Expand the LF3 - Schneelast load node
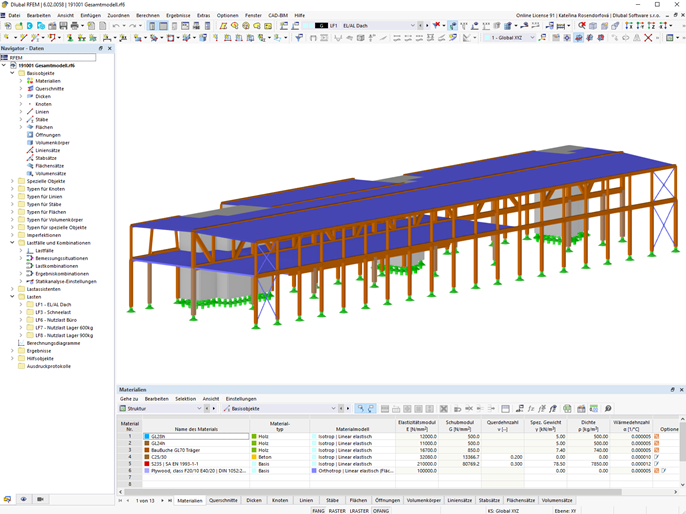Screen dimensions: 686x514 [x=21, y=312]
